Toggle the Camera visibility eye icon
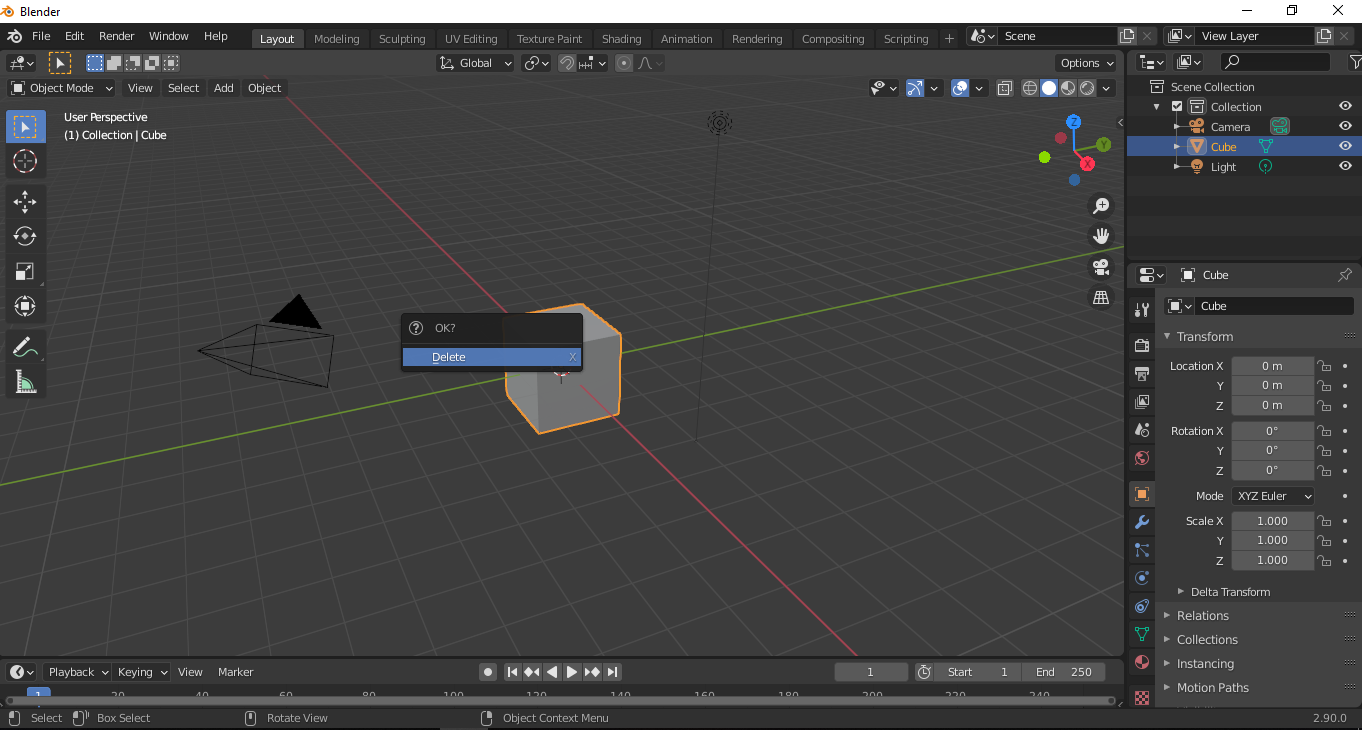This screenshot has width=1362, height=730. pos(1345,126)
